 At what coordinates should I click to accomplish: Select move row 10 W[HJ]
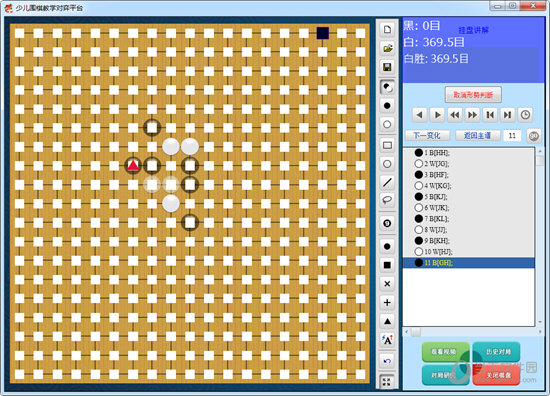tap(469, 251)
